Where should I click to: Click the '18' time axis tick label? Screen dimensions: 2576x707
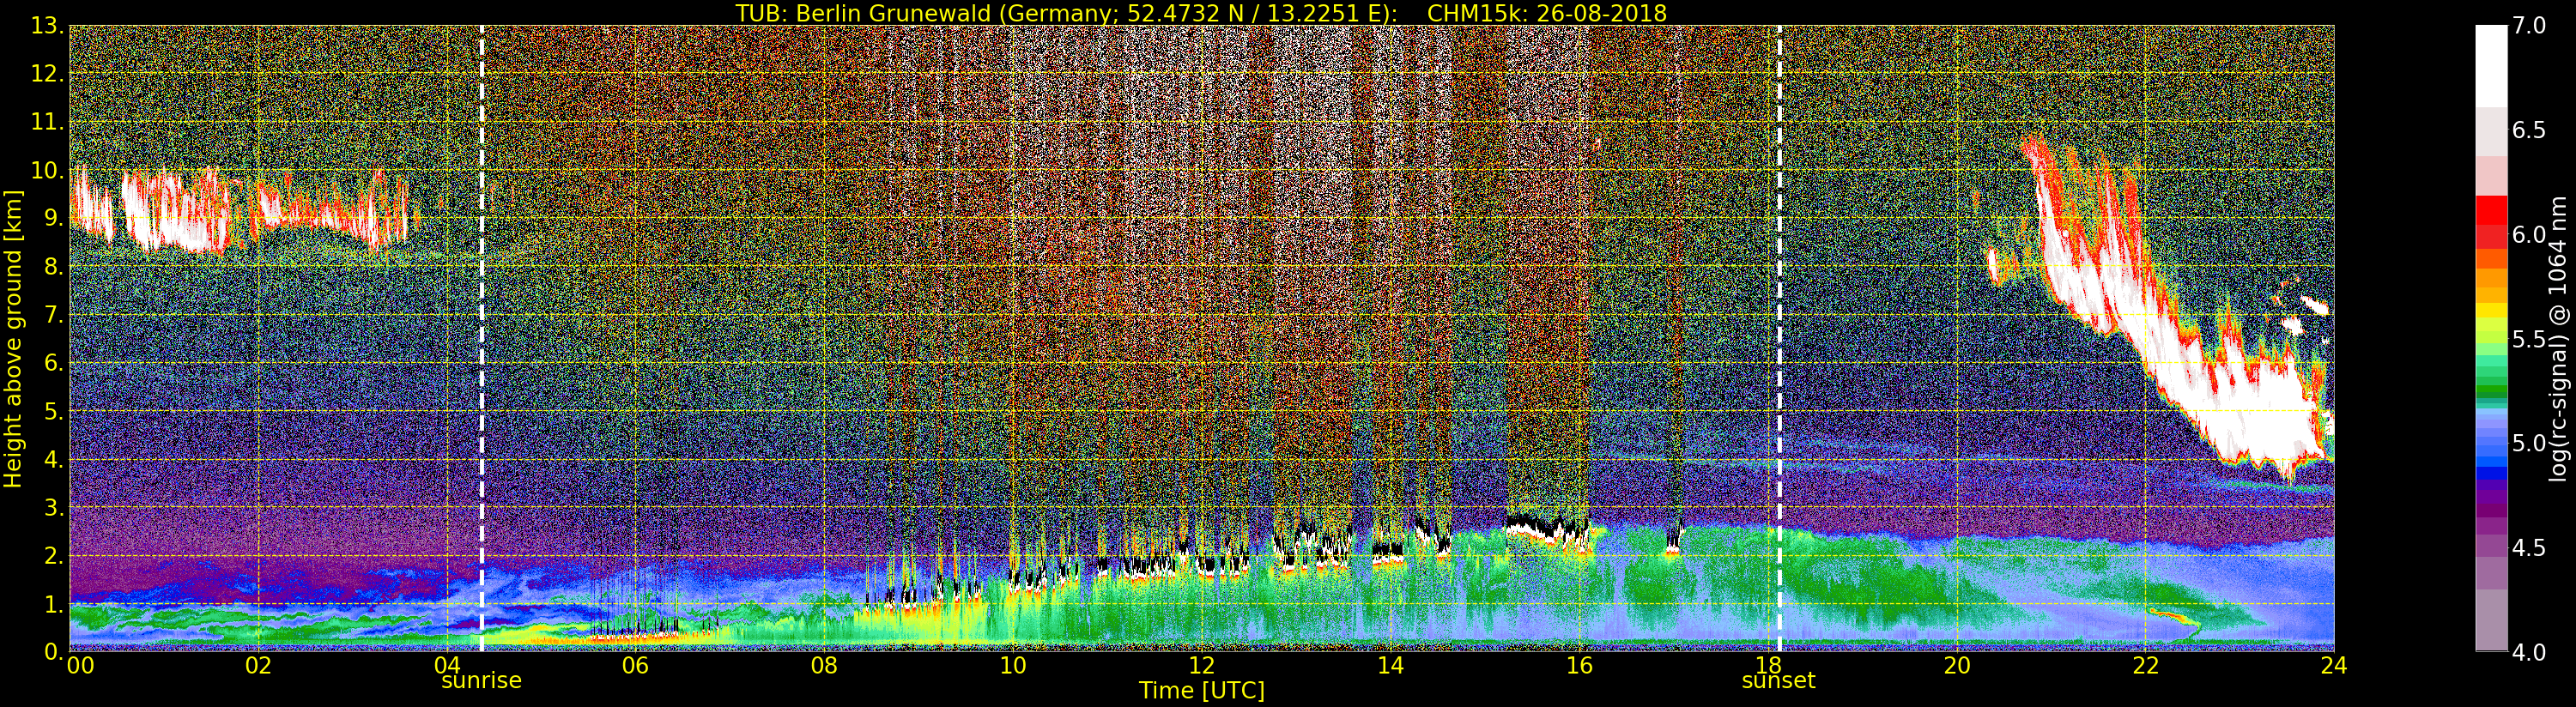click(1768, 666)
